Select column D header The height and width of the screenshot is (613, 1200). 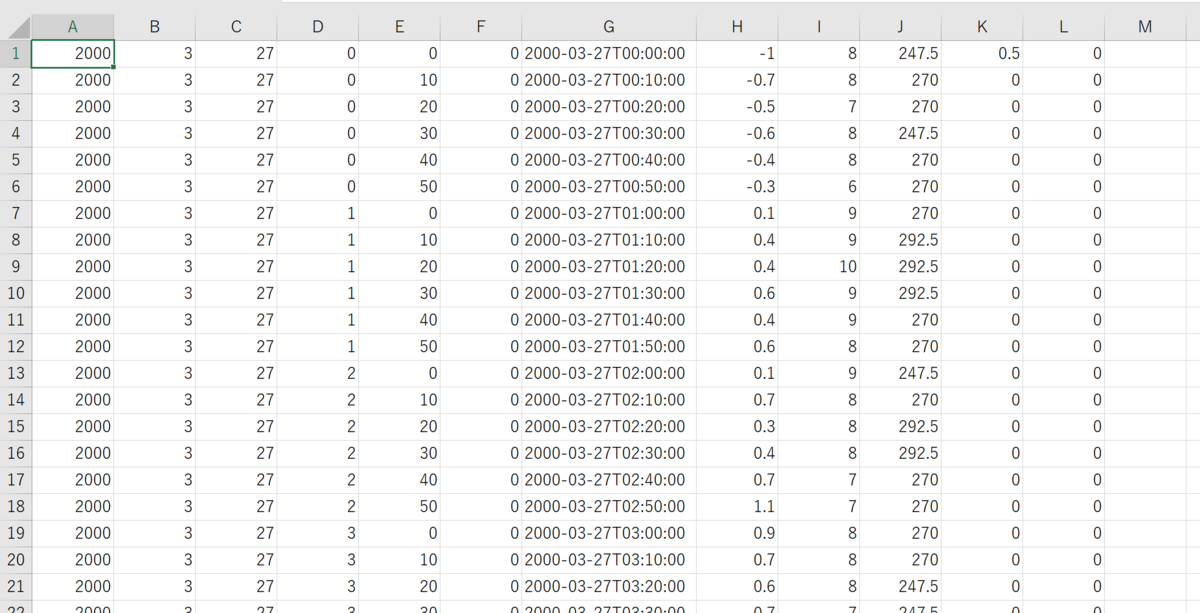318,27
